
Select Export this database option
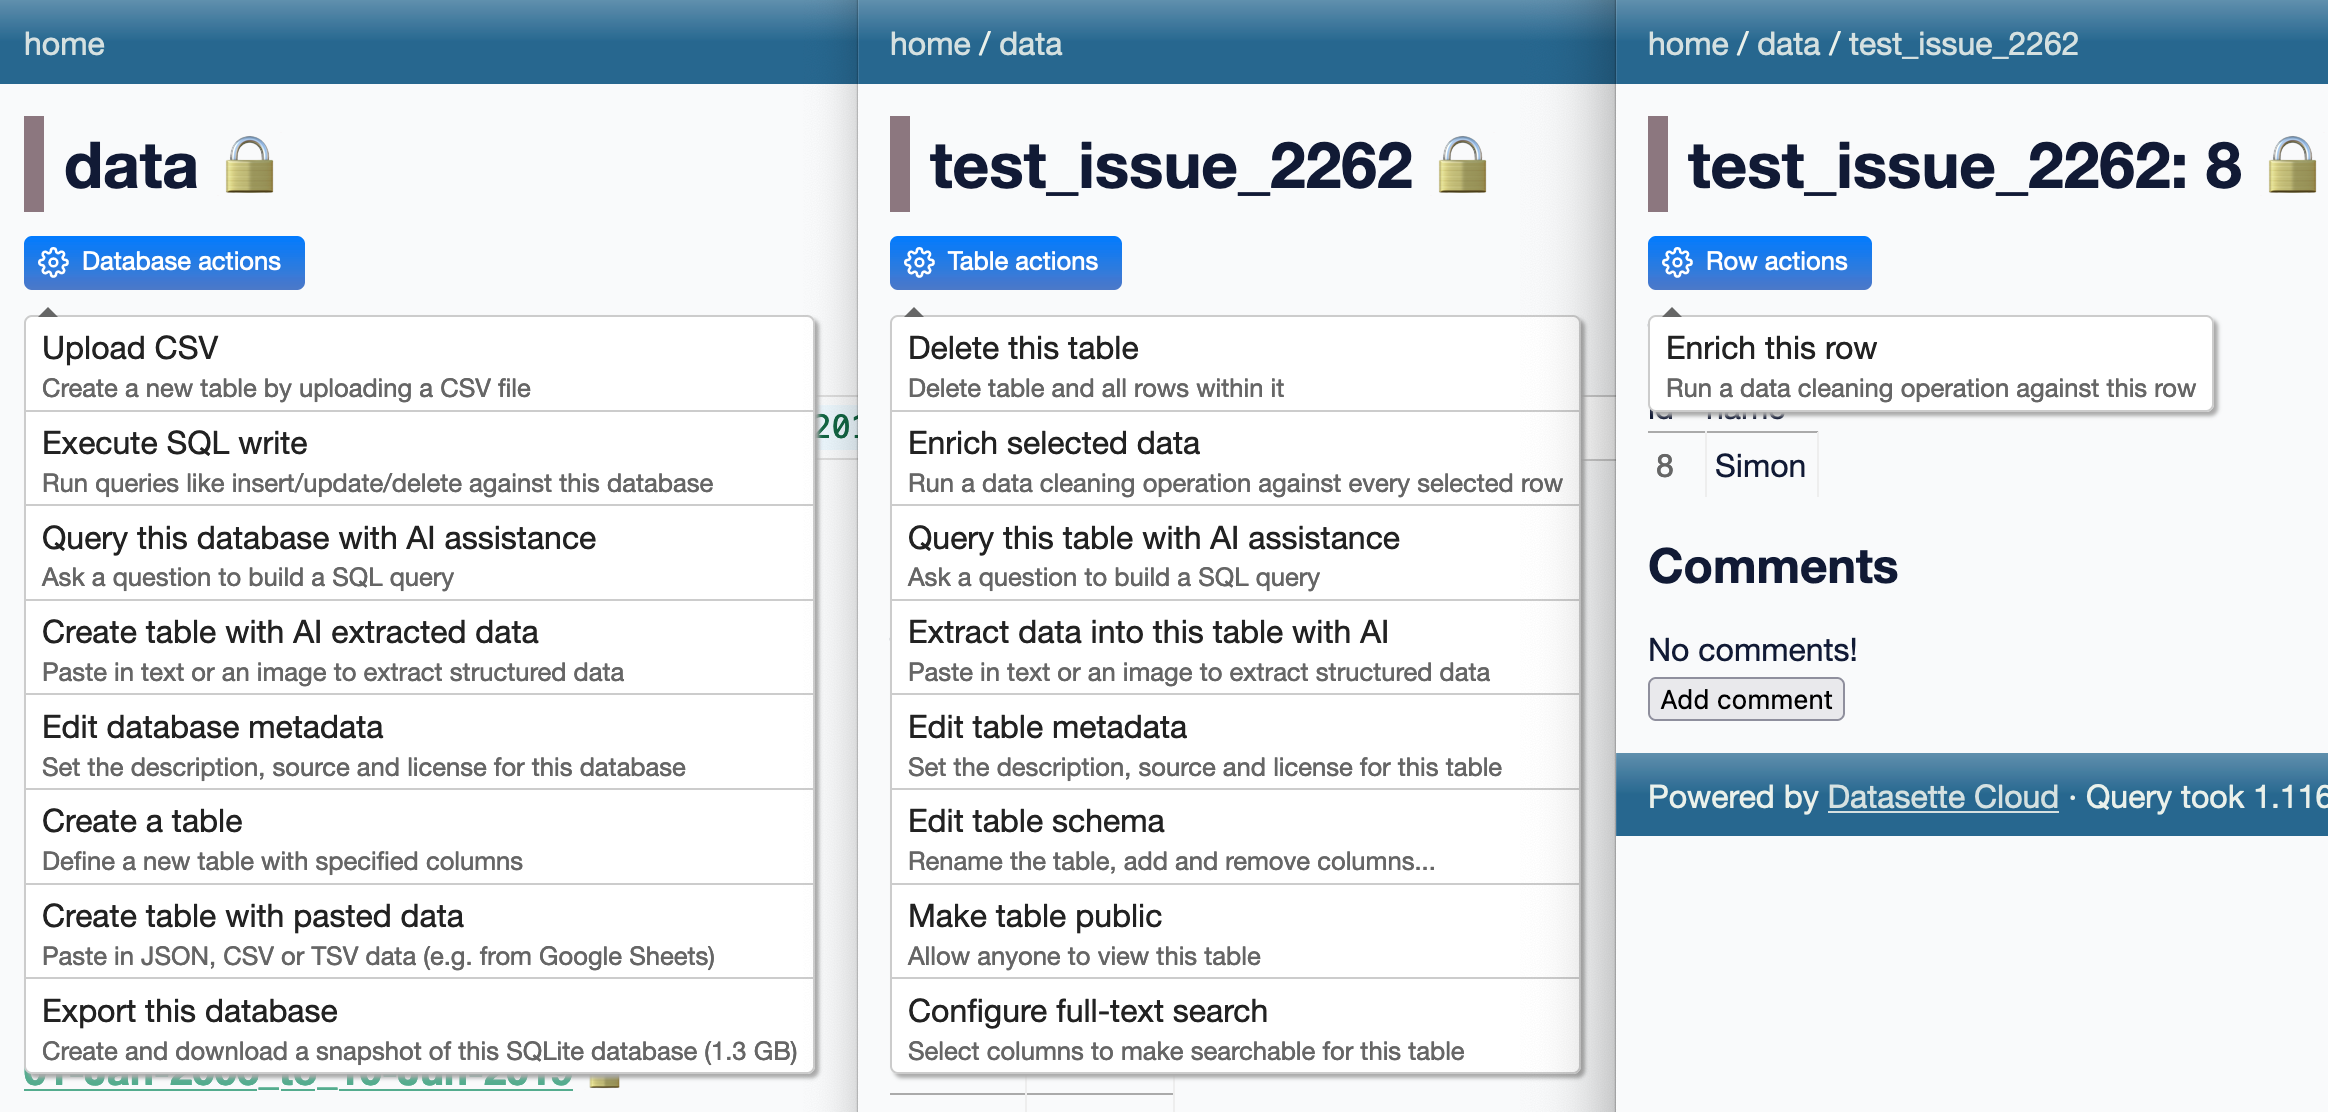point(420,1027)
